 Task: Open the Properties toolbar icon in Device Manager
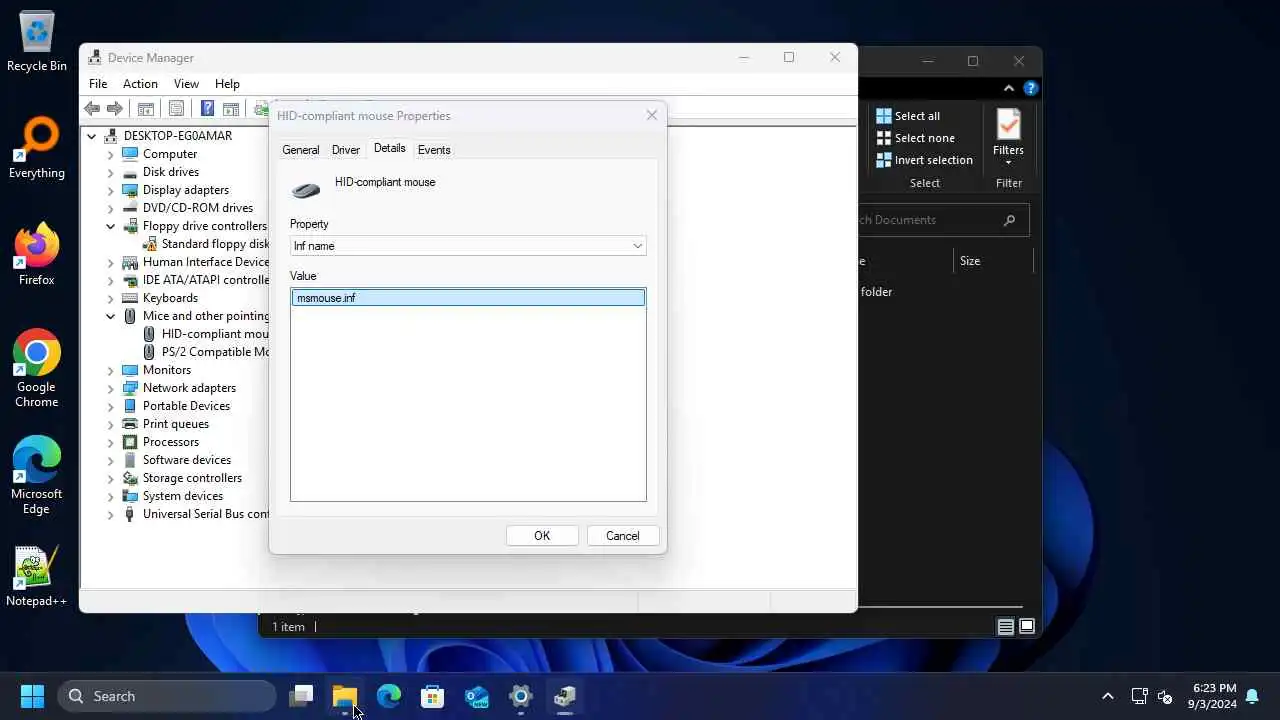(x=176, y=109)
